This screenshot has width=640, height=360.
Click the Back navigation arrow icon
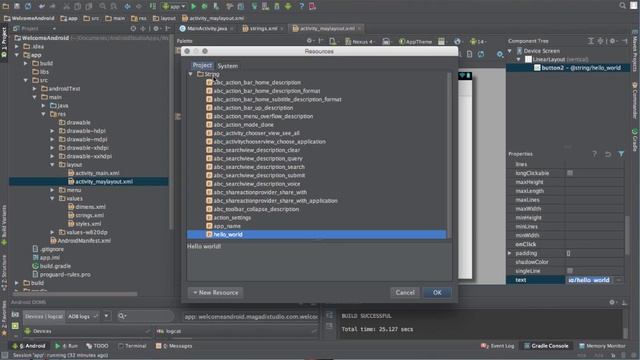point(128,6)
